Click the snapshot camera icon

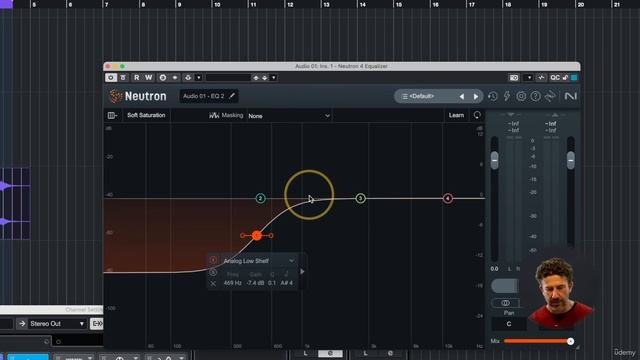(x=514, y=78)
